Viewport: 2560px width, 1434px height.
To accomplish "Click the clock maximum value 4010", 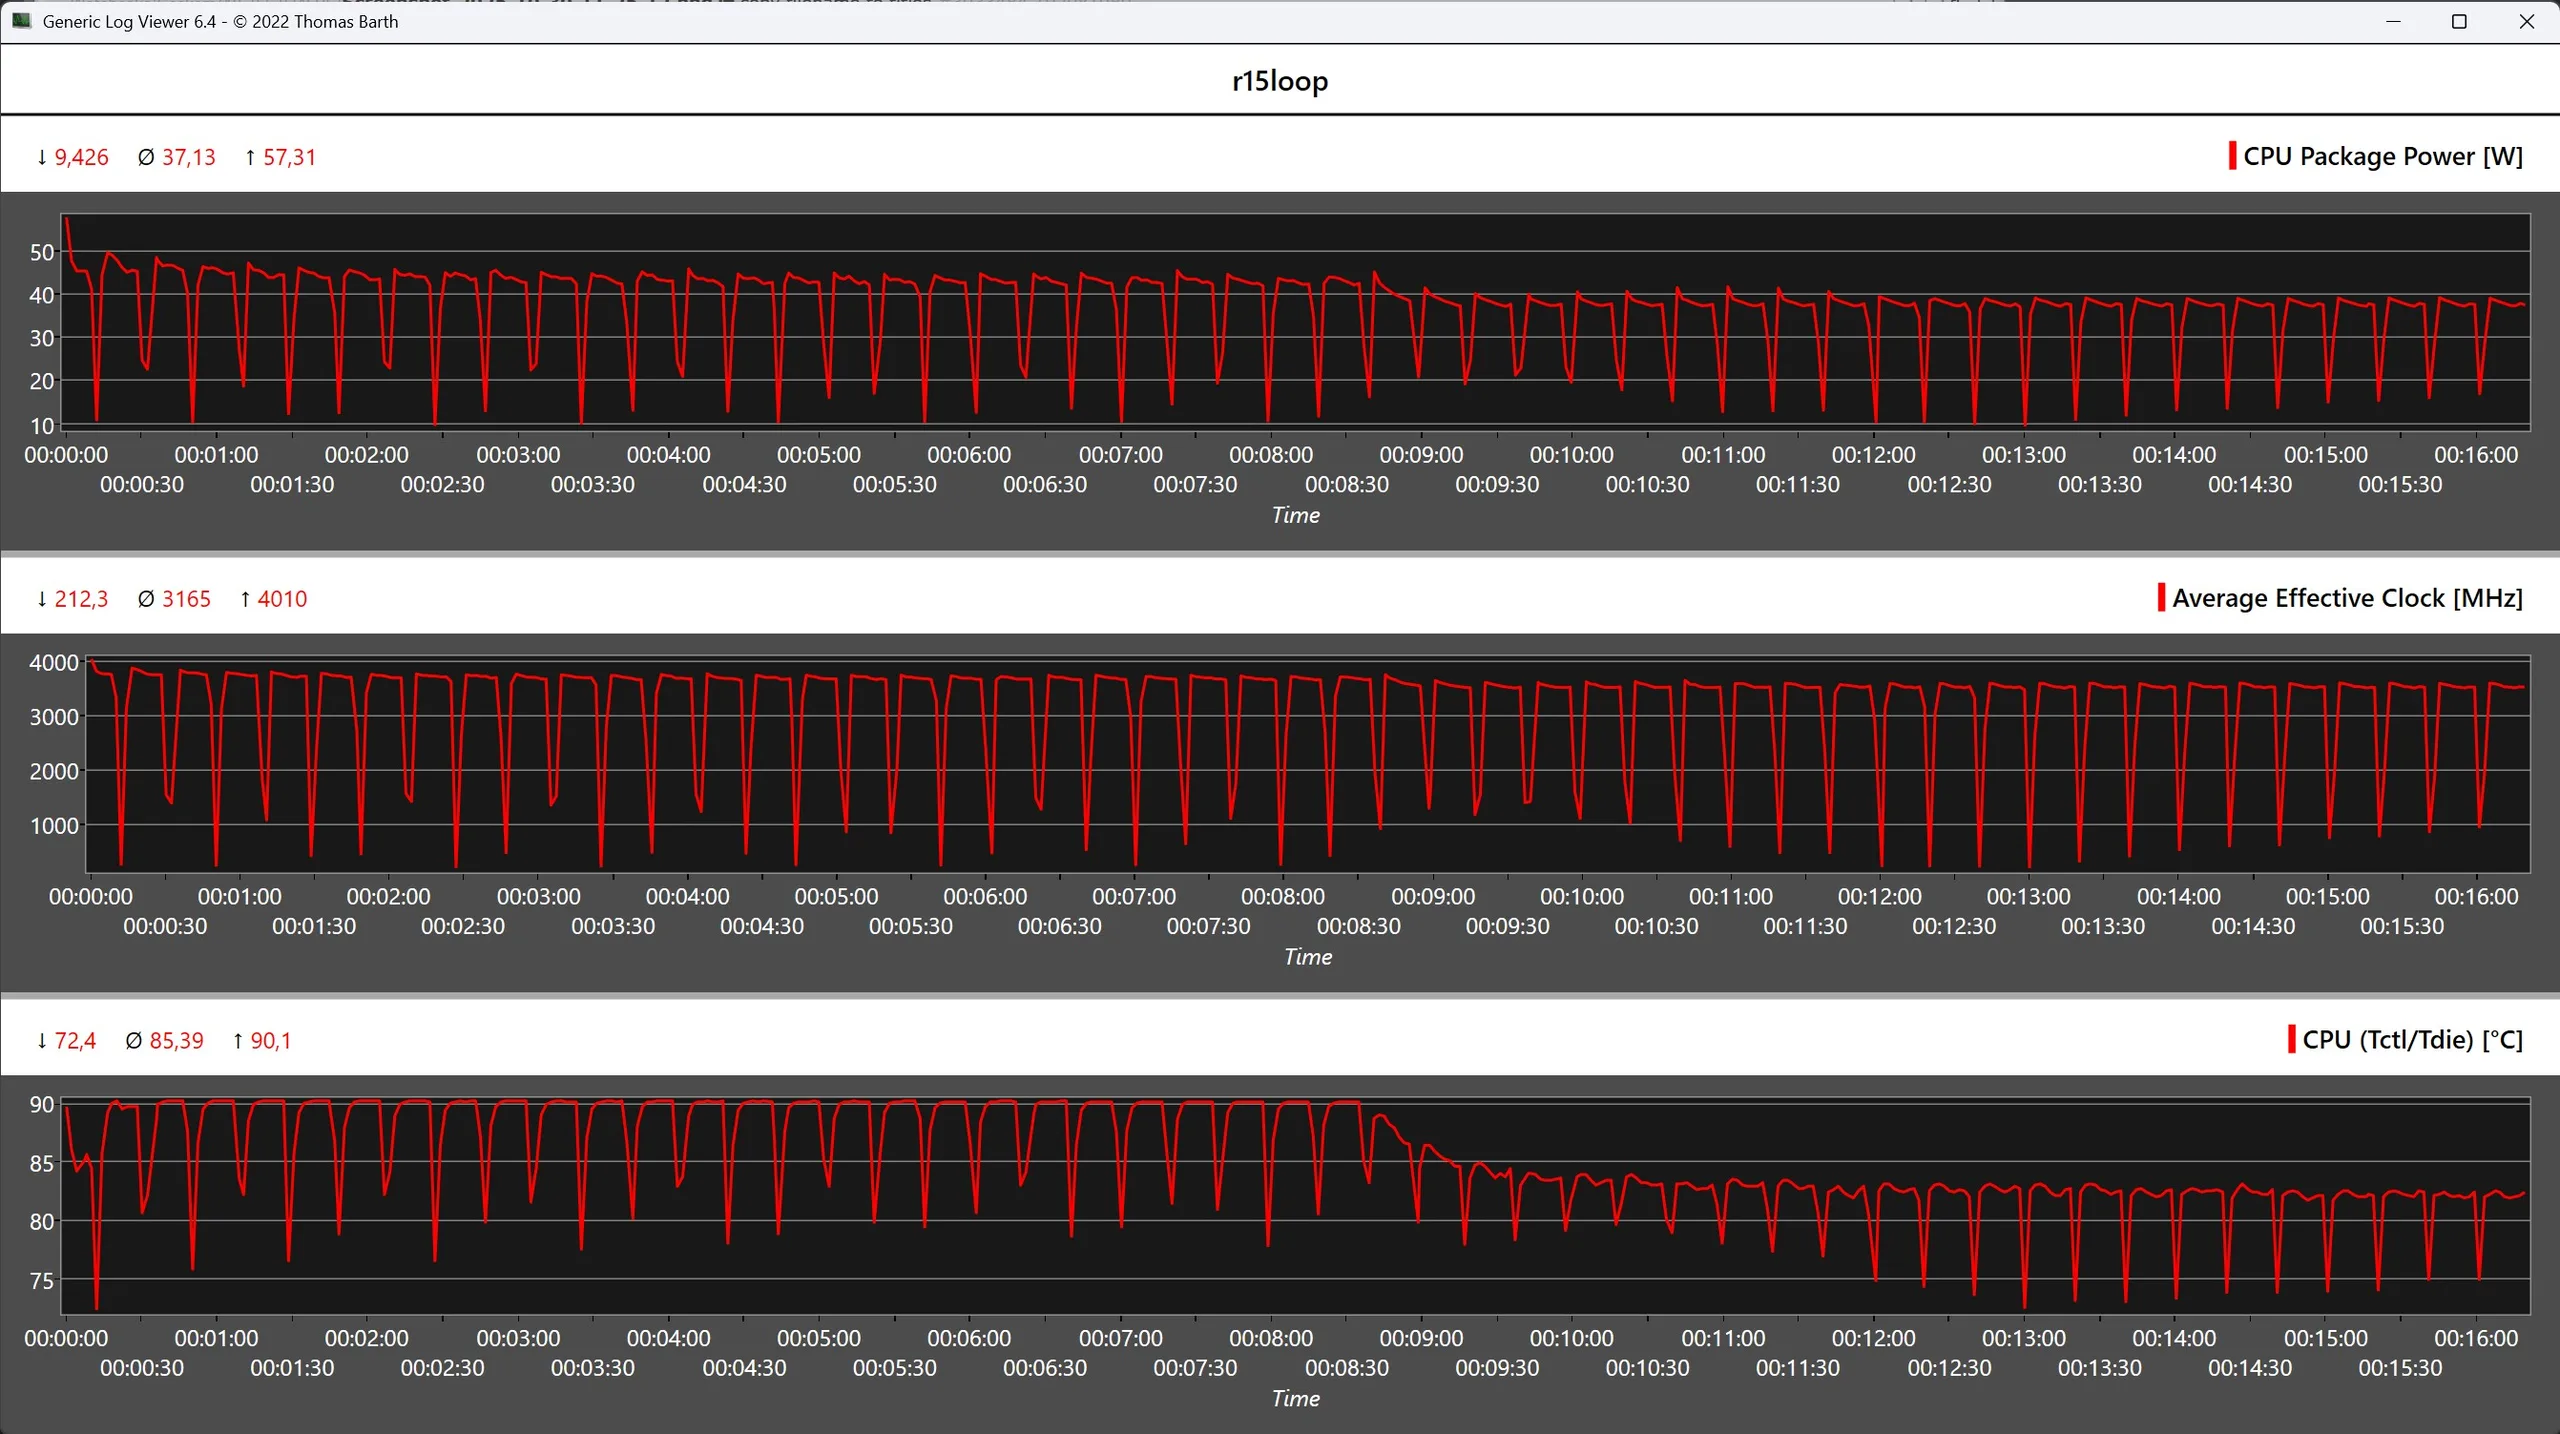I will (282, 599).
